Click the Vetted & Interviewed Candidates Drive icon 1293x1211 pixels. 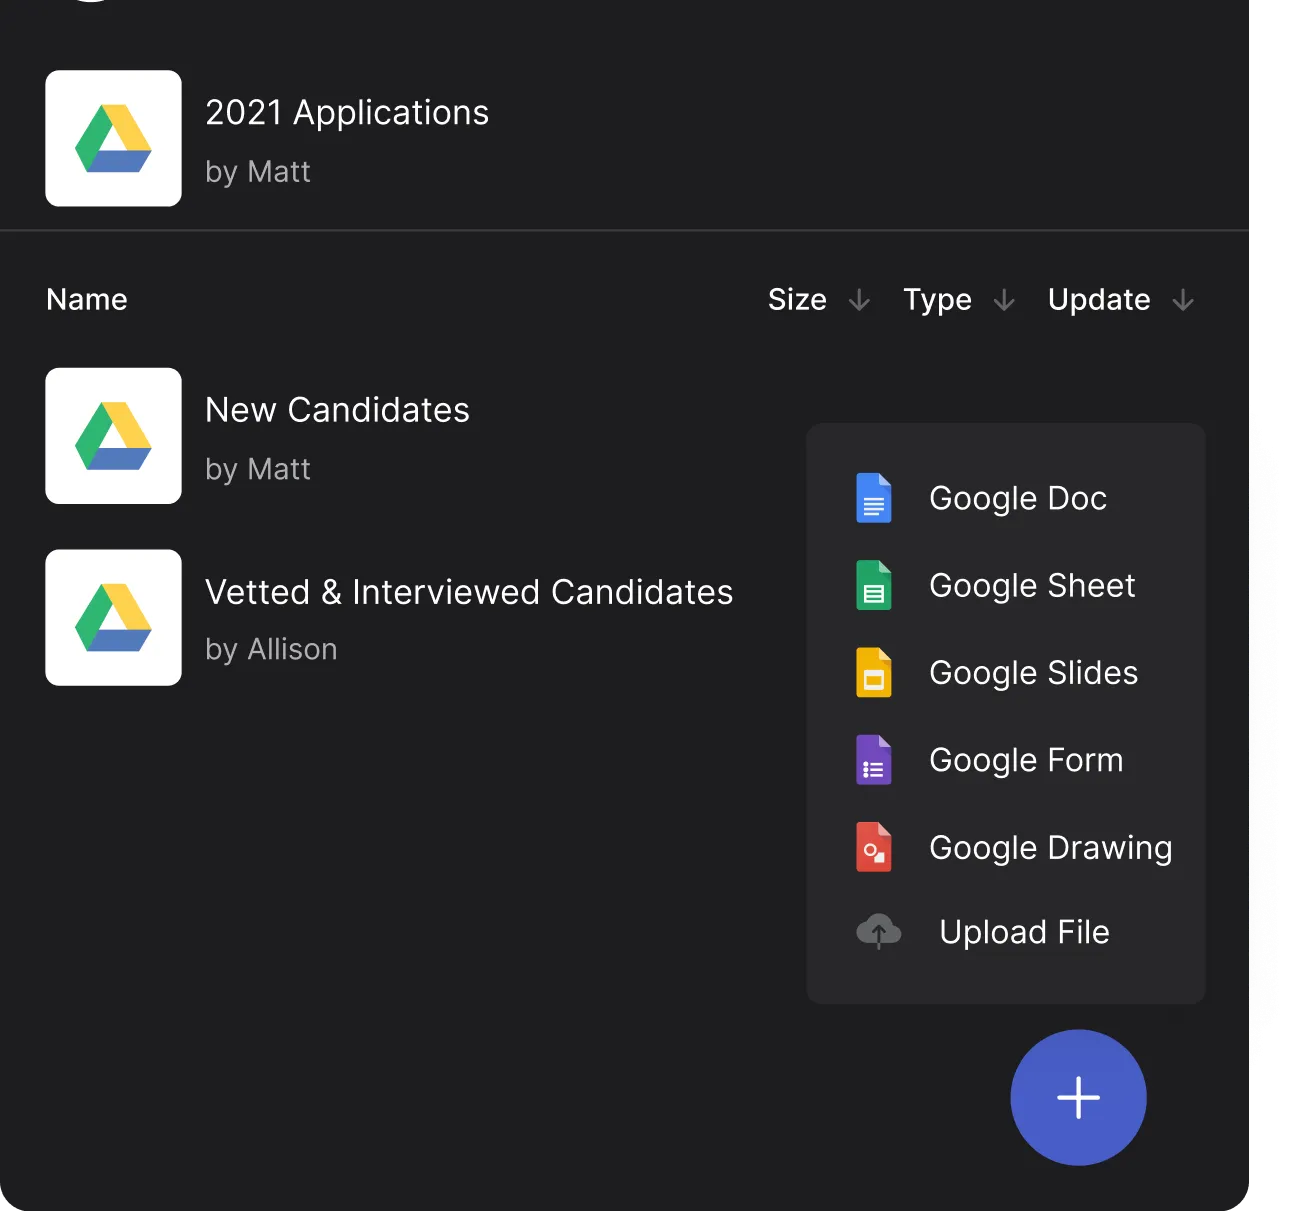[x=113, y=617]
